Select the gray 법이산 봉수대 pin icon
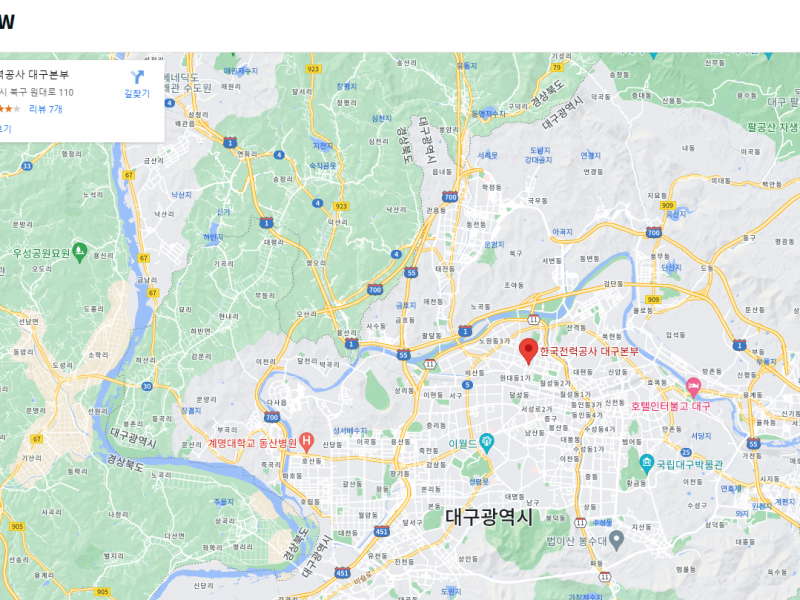 click(x=616, y=541)
